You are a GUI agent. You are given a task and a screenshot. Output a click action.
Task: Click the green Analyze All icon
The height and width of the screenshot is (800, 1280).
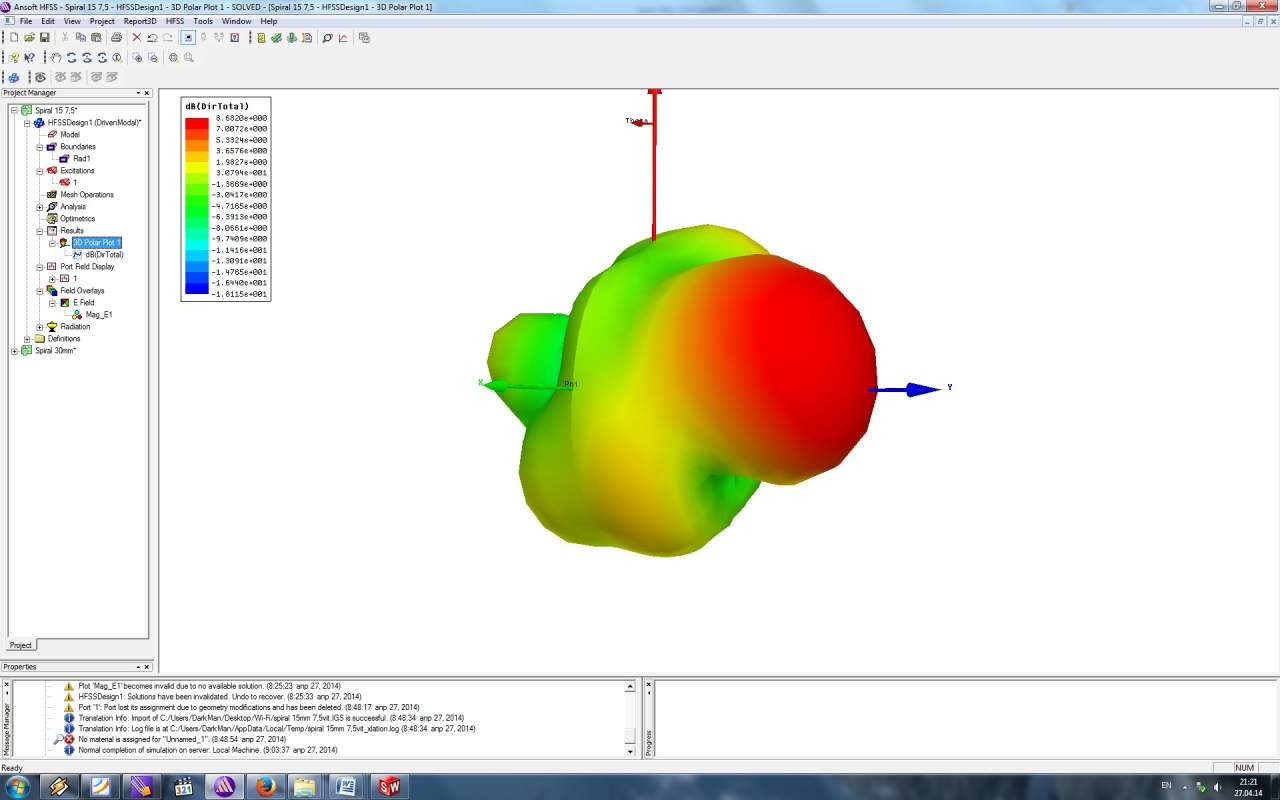point(291,38)
